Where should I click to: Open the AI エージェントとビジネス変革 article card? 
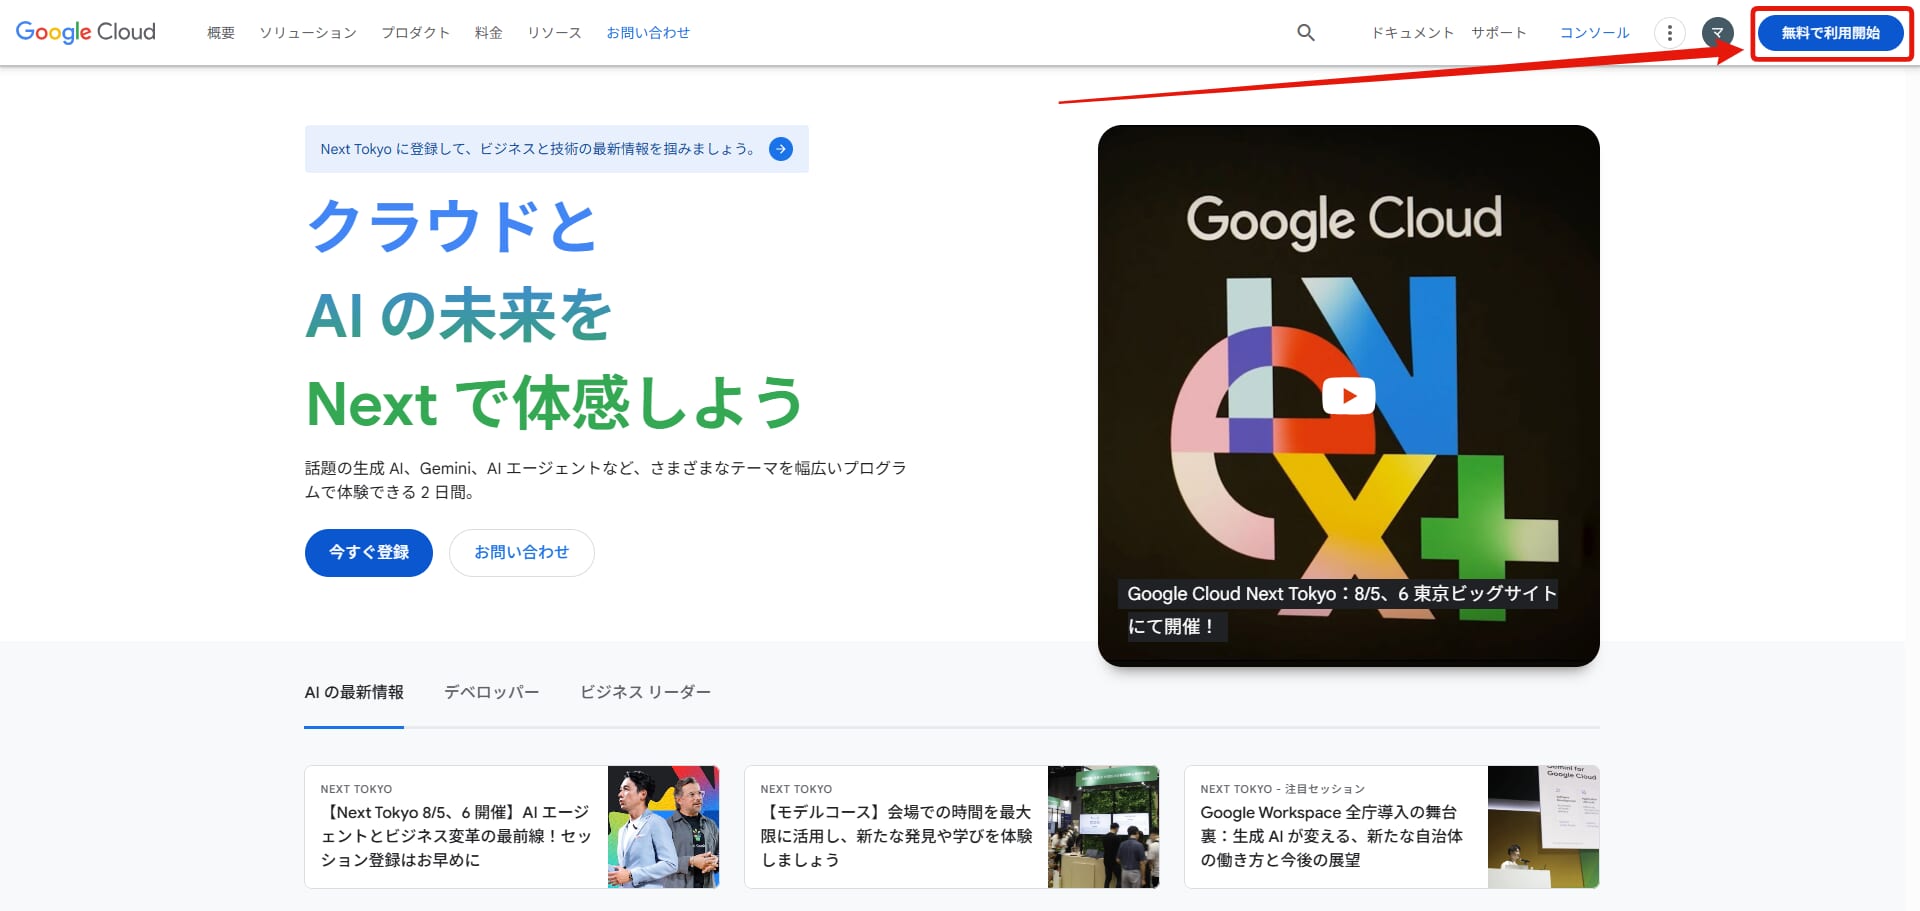click(x=512, y=827)
